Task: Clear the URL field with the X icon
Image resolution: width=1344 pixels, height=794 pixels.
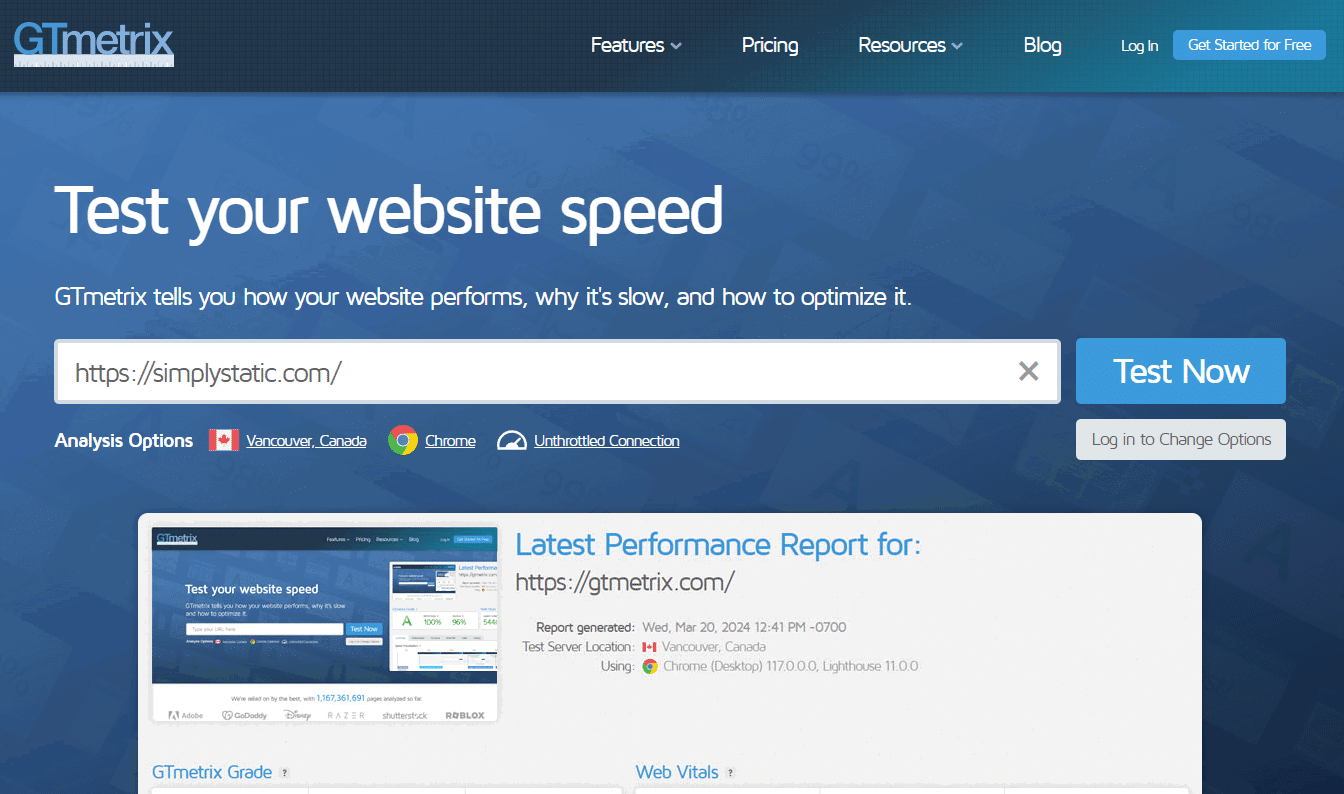Action: click(1028, 371)
